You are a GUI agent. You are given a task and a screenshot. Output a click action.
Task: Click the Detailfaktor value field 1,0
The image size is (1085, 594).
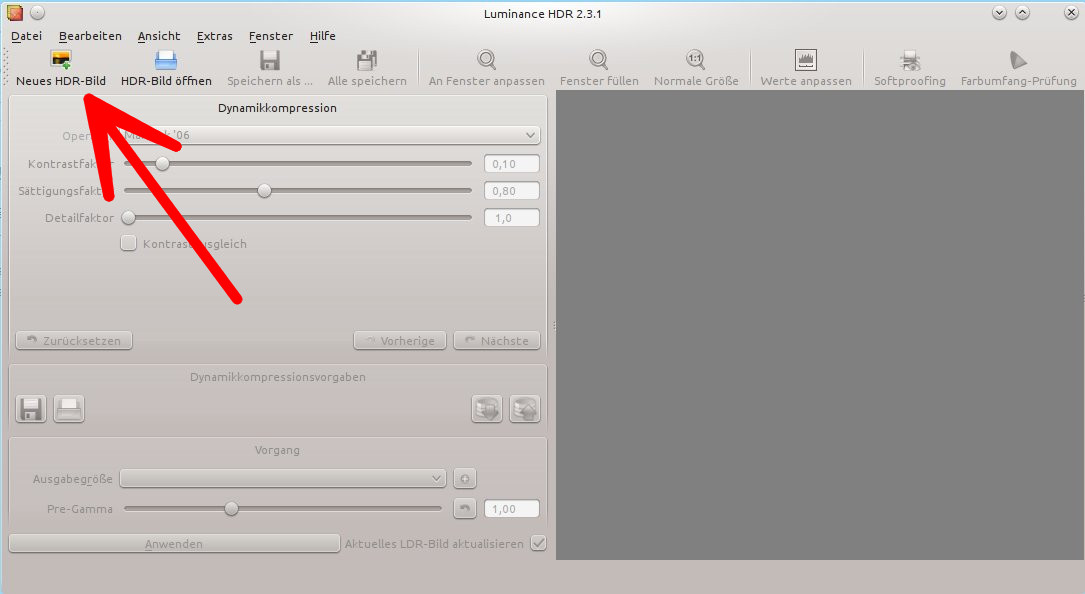[x=512, y=218]
